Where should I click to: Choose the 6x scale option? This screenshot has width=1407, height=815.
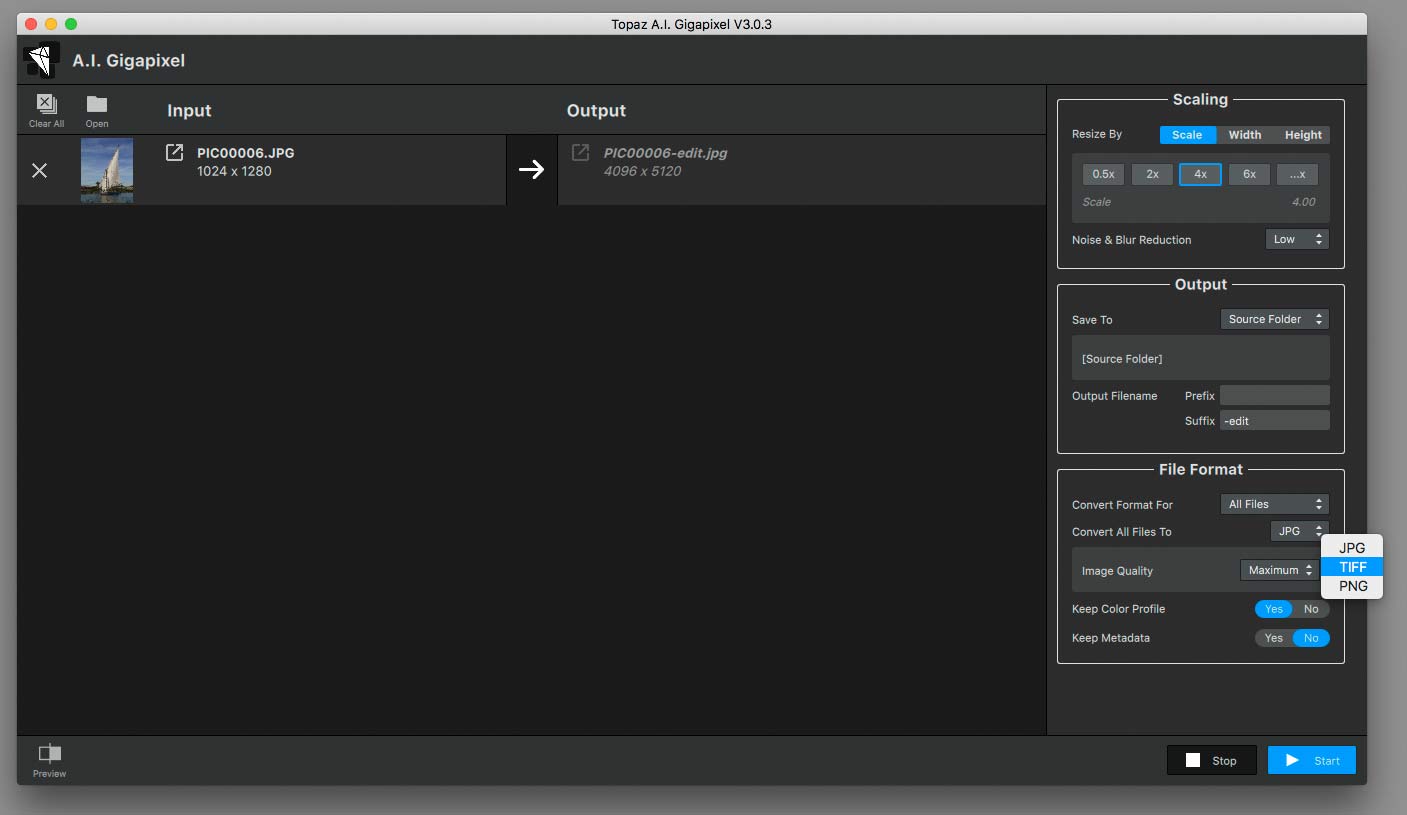pos(1249,174)
